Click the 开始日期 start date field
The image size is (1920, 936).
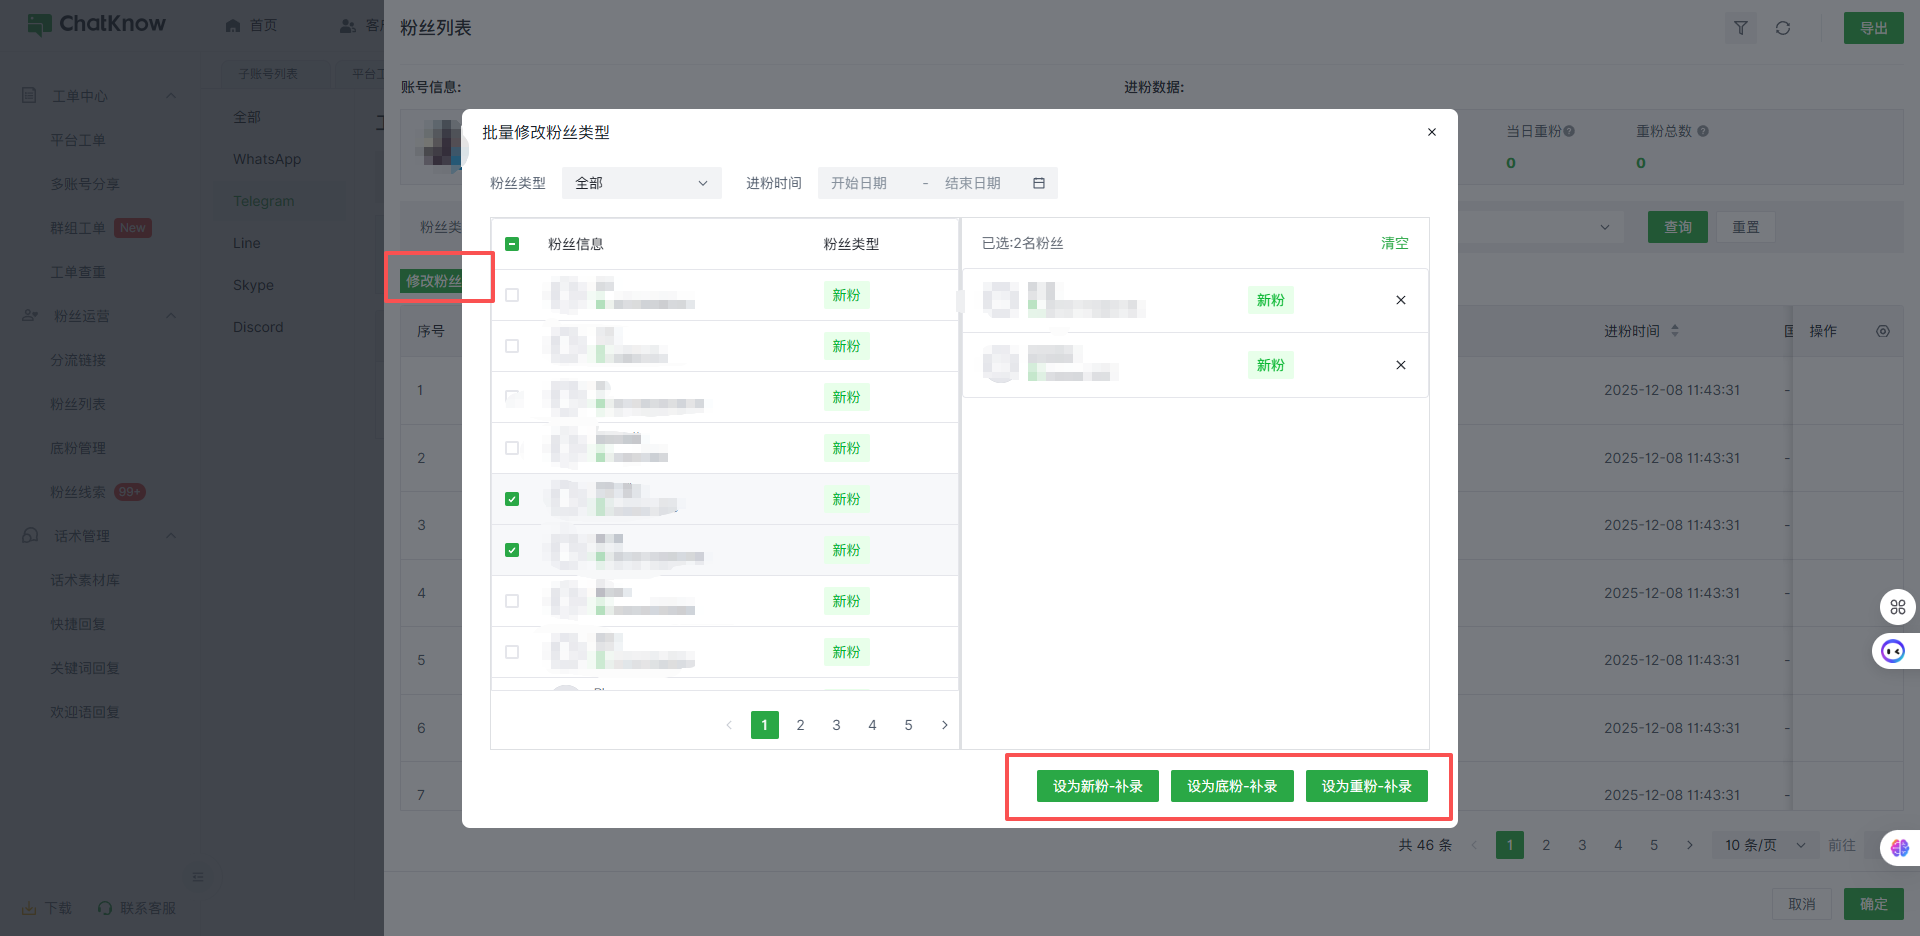pos(860,183)
